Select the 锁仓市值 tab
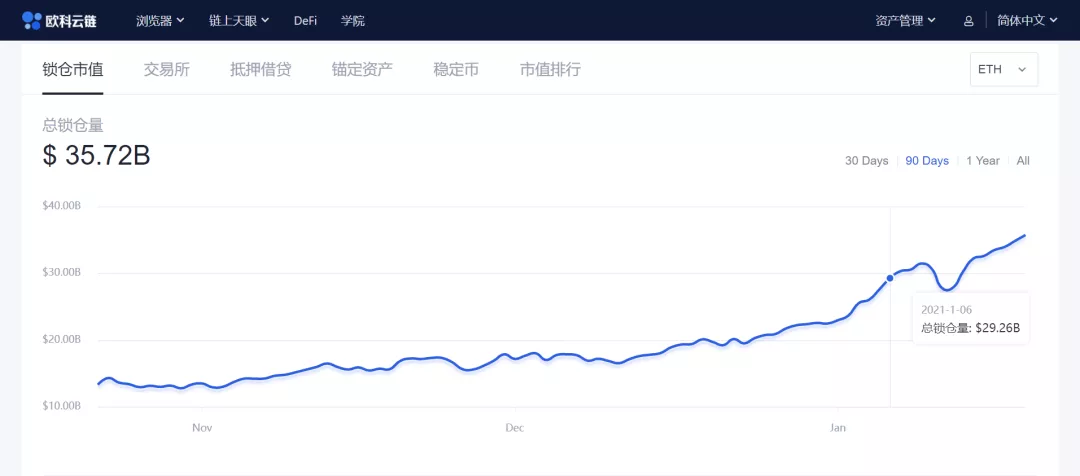 tap(73, 69)
